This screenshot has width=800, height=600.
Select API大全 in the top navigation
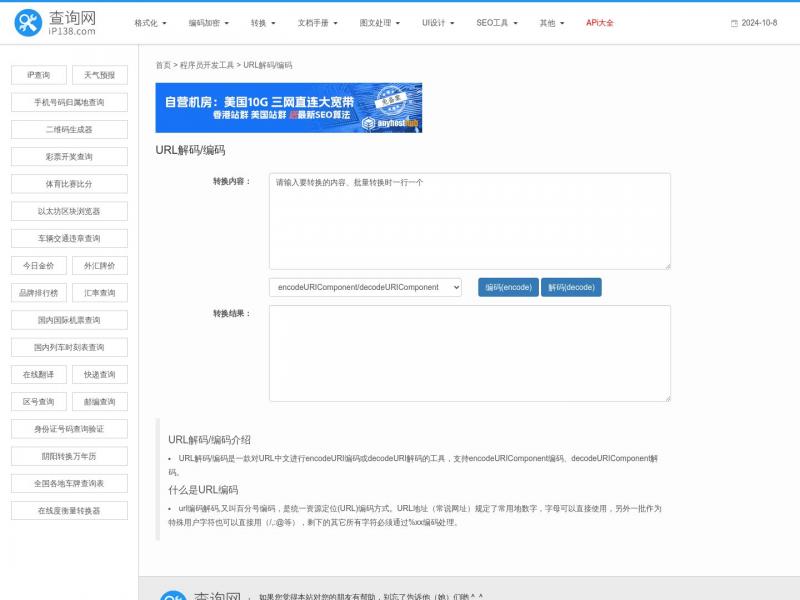[x=600, y=22]
